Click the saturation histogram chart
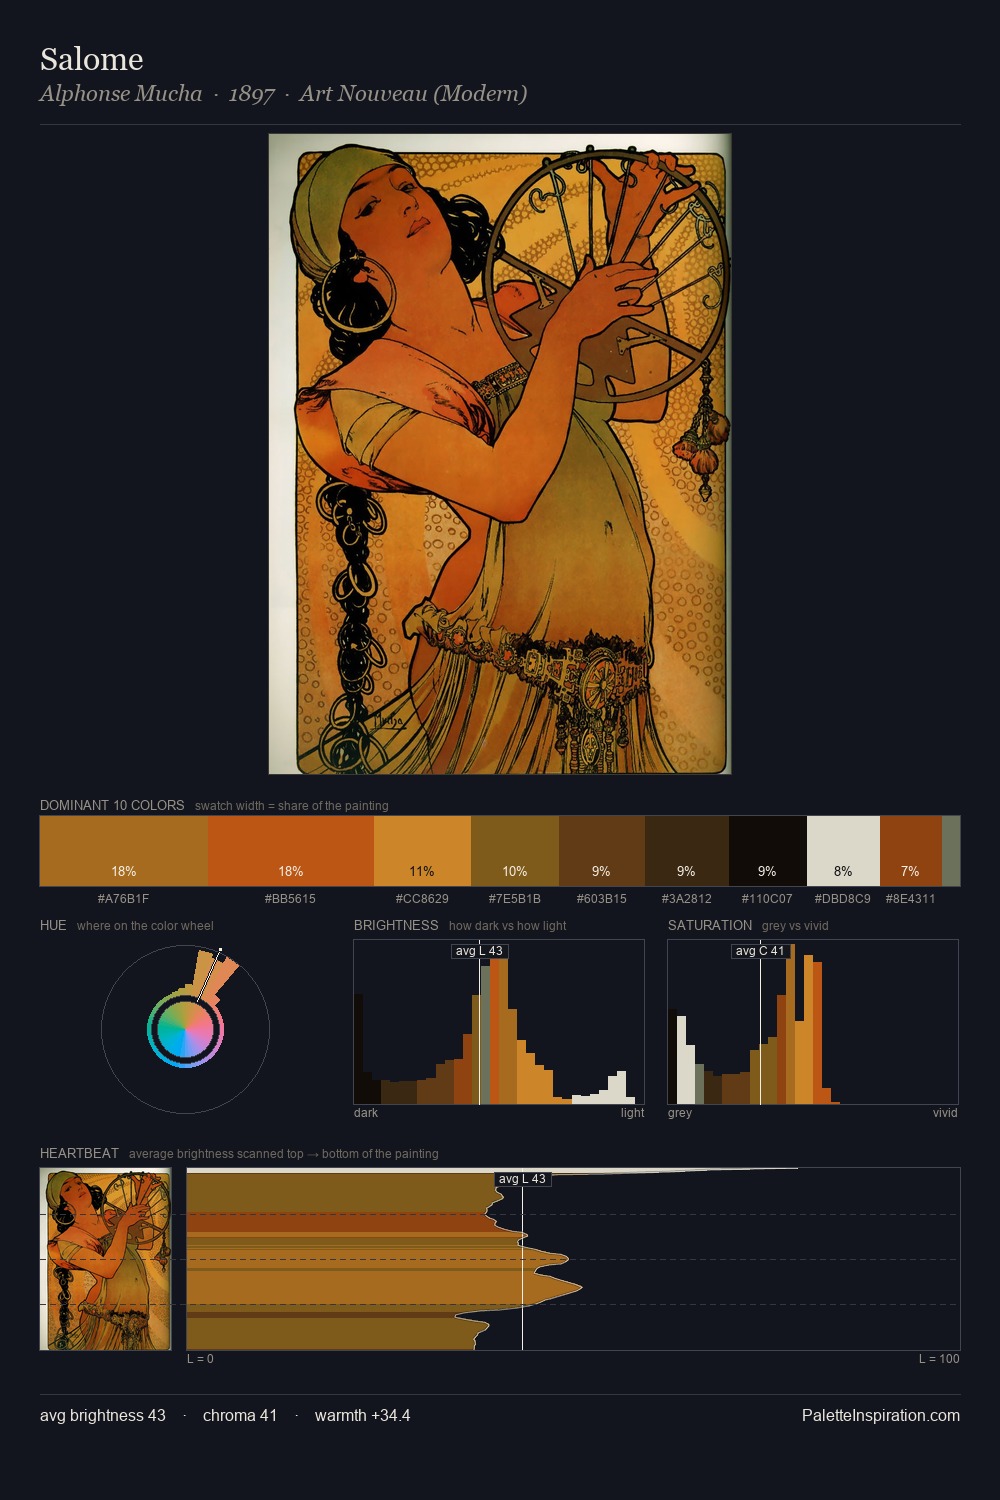Viewport: 1000px width, 1500px height. pyautogui.click(x=813, y=1022)
